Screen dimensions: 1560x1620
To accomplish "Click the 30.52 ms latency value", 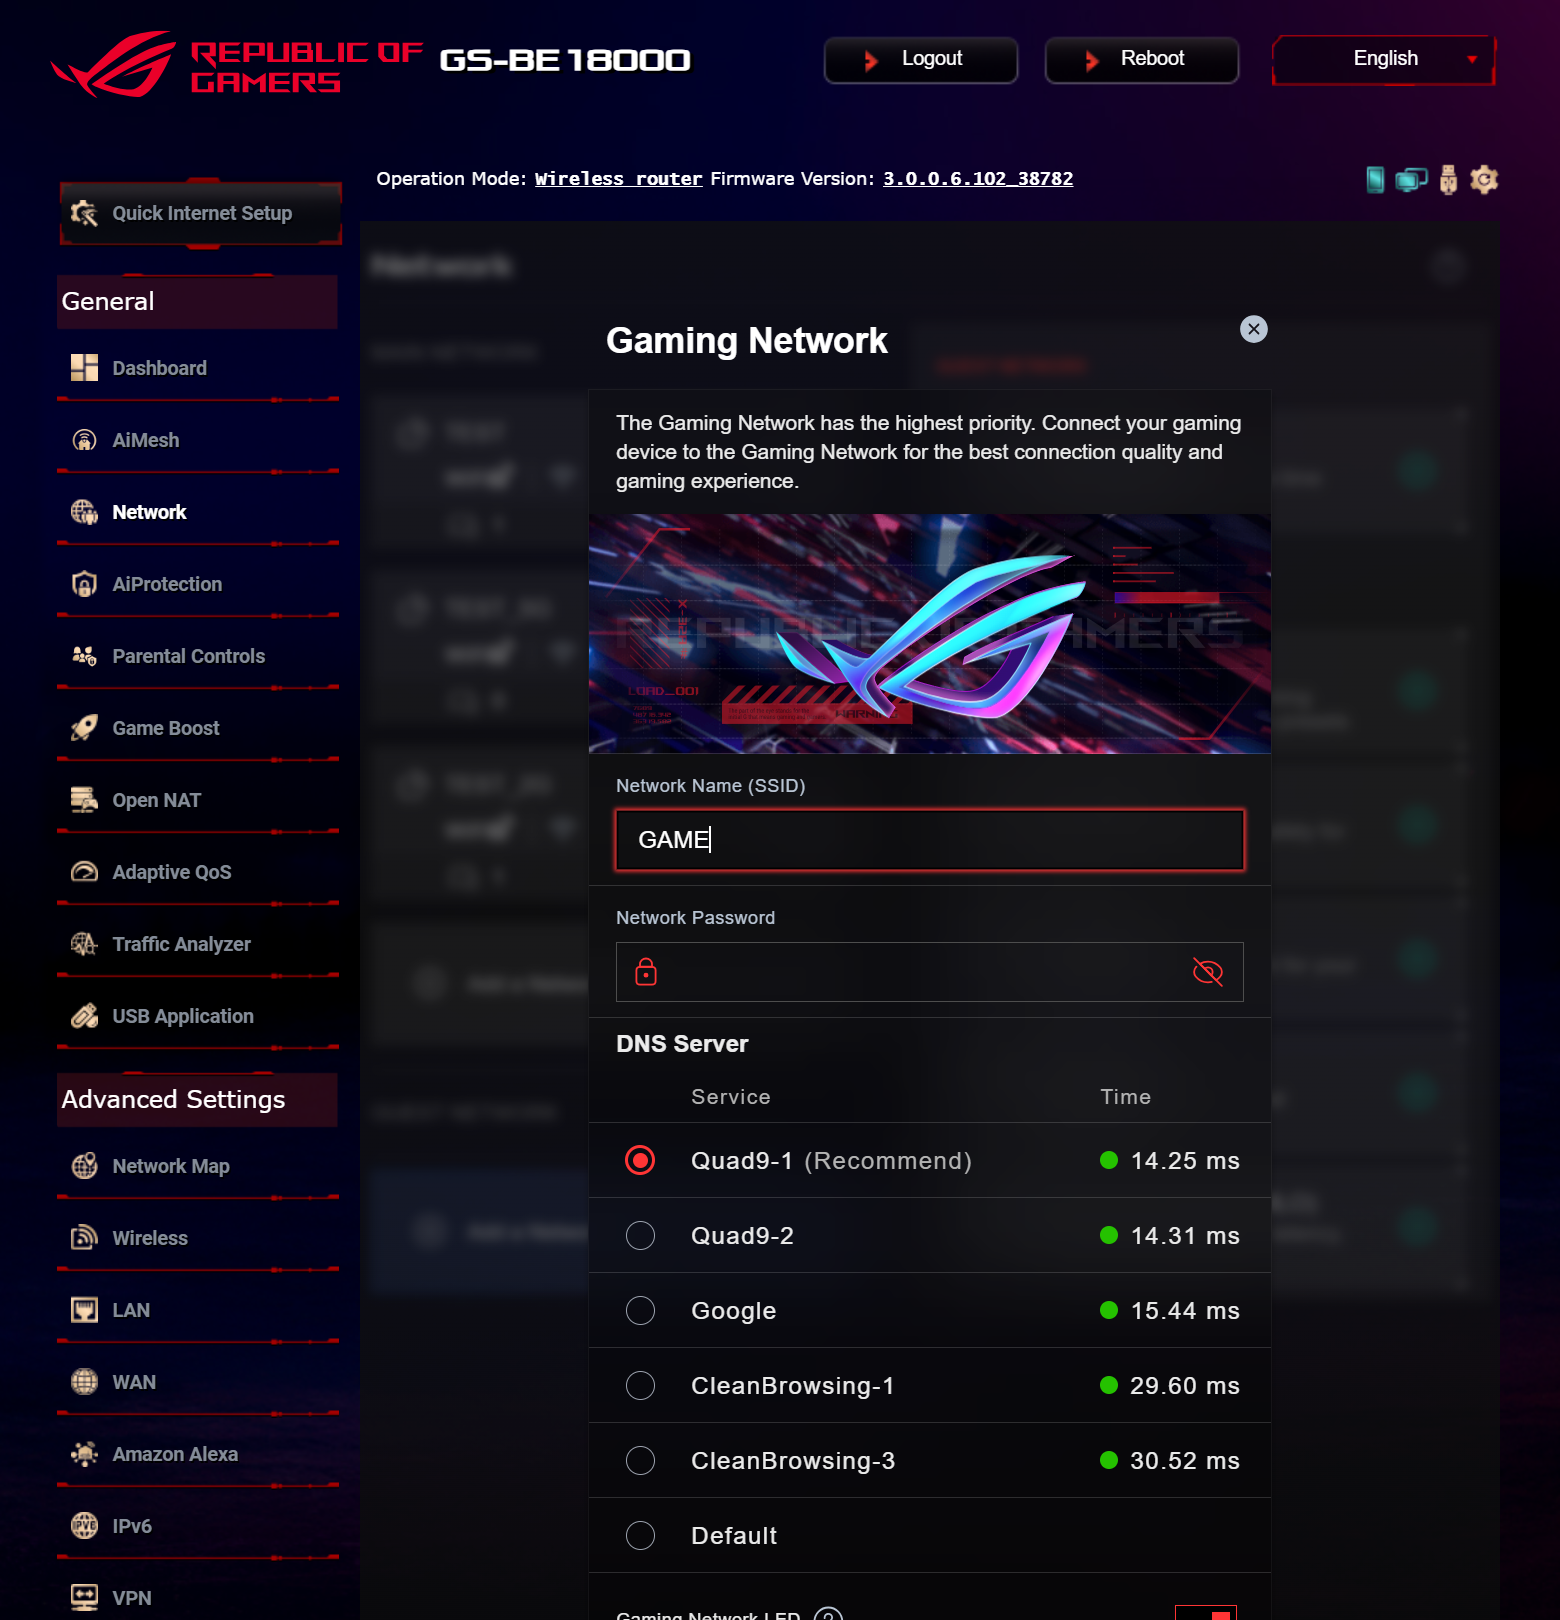I will tap(1185, 1460).
